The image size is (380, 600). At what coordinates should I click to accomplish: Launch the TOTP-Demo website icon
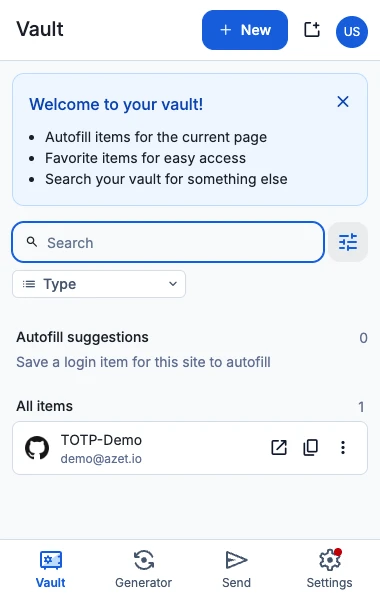tap(279, 447)
